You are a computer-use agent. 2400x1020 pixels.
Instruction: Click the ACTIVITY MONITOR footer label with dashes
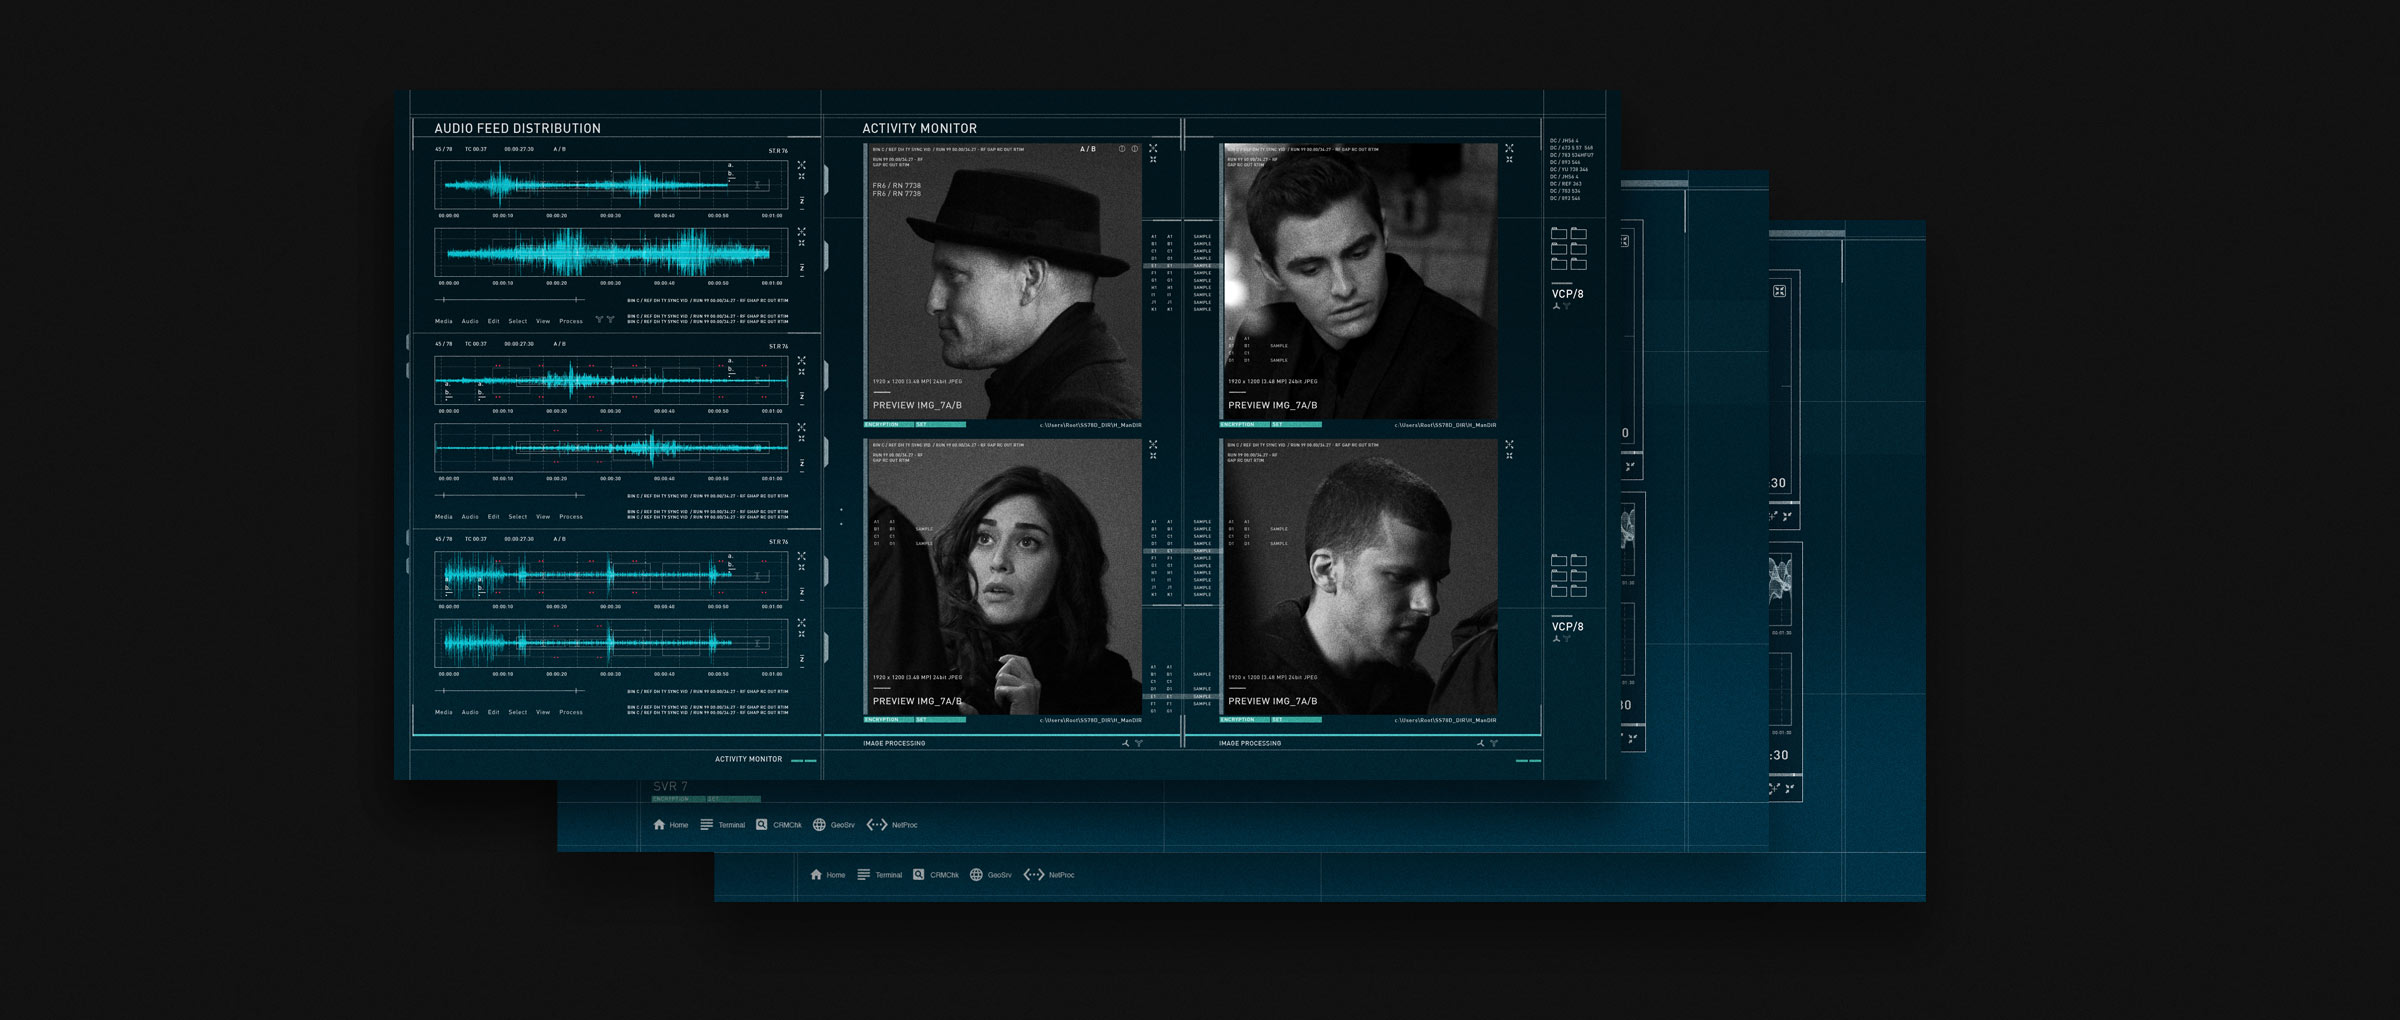(765, 760)
